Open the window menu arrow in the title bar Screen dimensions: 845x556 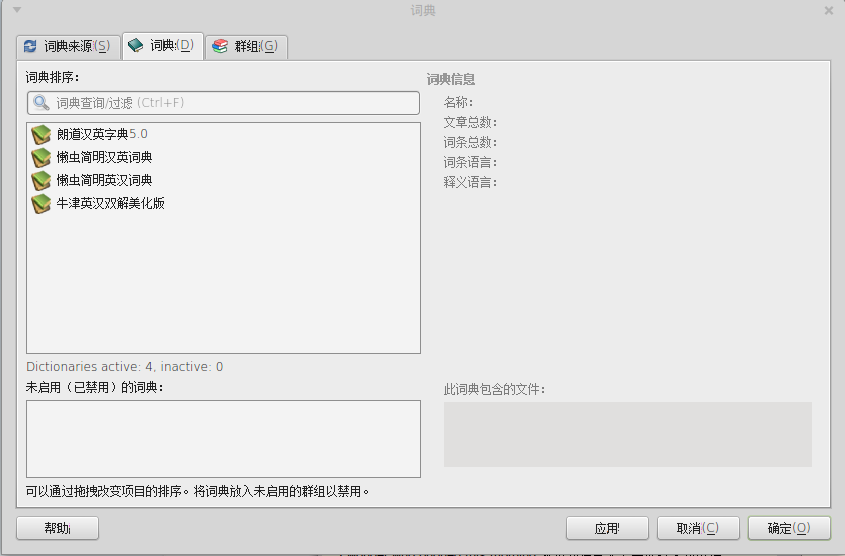pos(17,10)
